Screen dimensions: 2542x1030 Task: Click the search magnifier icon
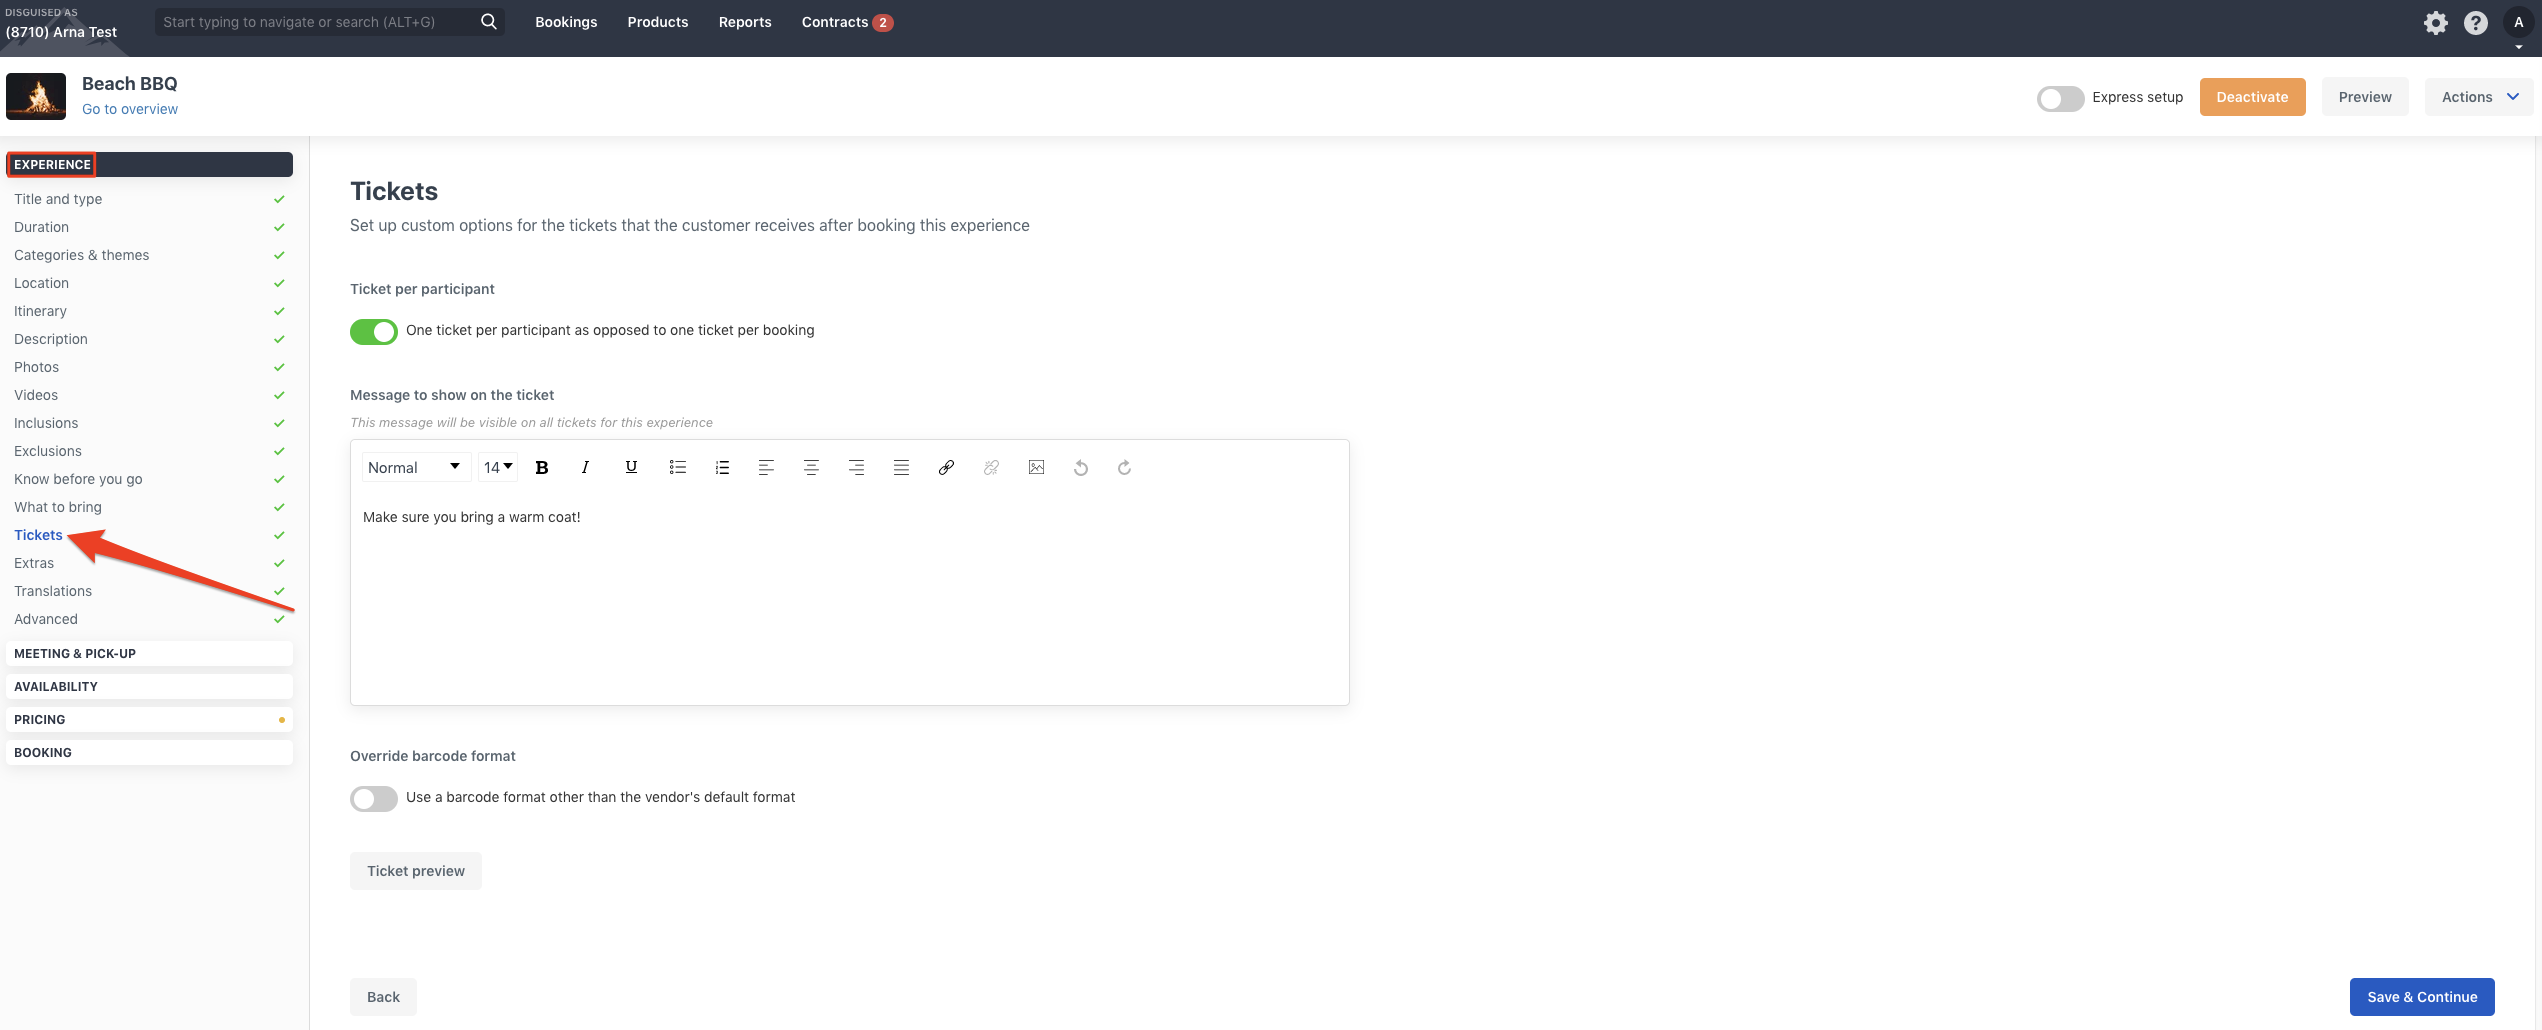pyautogui.click(x=488, y=22)
